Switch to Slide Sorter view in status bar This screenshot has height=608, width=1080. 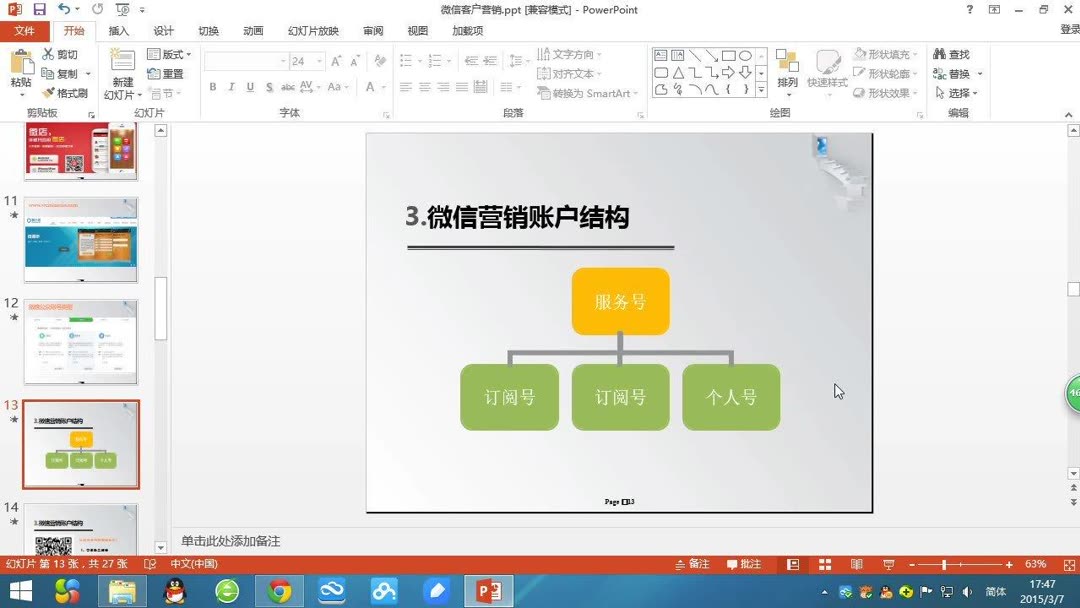point(824,563)
